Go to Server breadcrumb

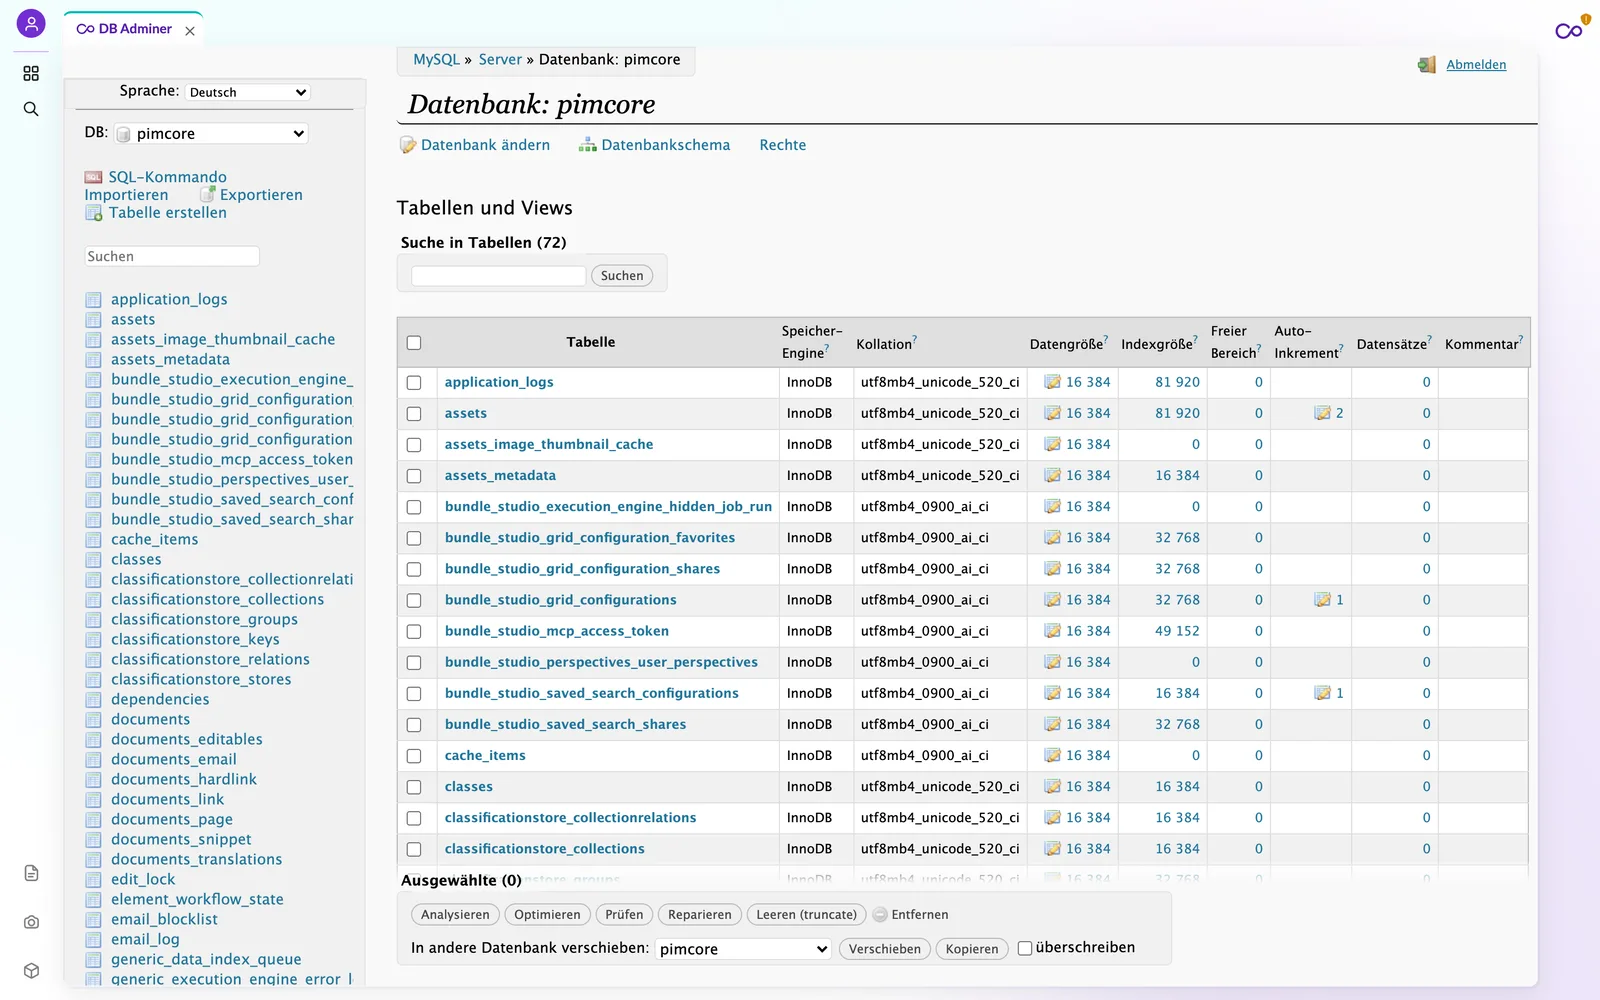pyautogui.click(x=500, y=59)
